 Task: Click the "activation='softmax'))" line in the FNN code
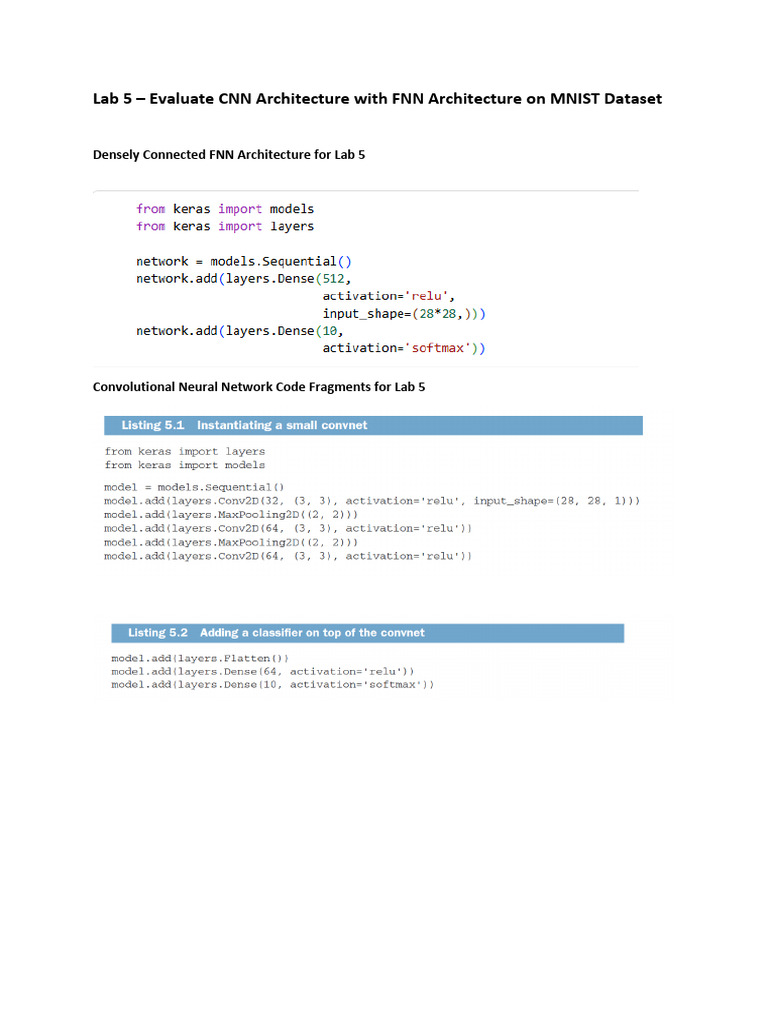[x=404, y=348]
